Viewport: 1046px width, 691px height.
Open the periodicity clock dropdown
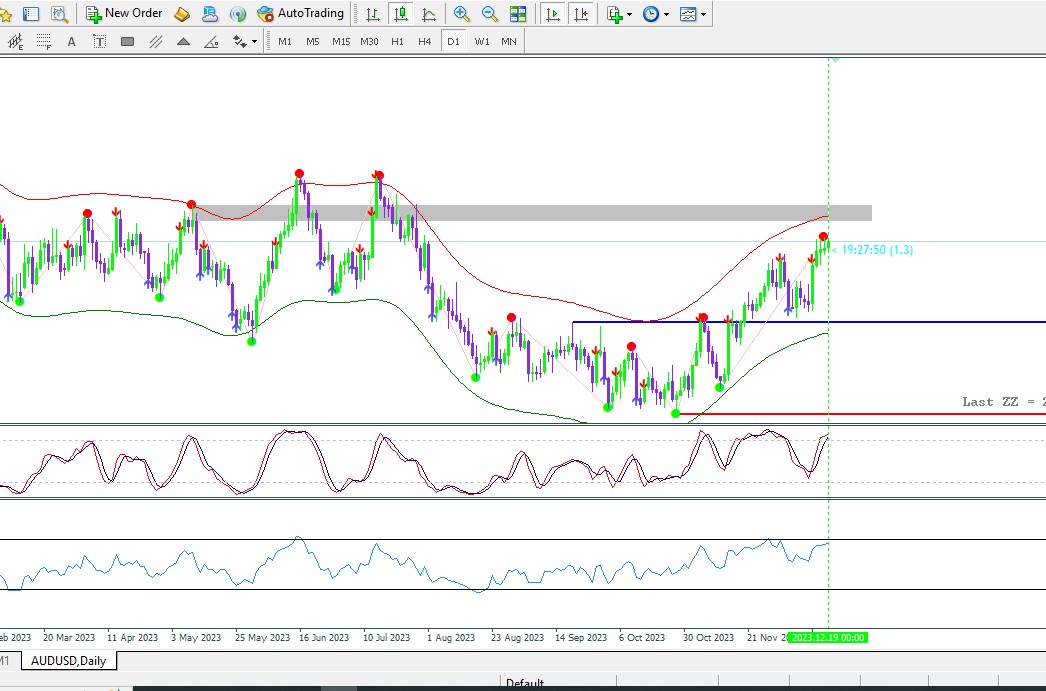(655, 14)
